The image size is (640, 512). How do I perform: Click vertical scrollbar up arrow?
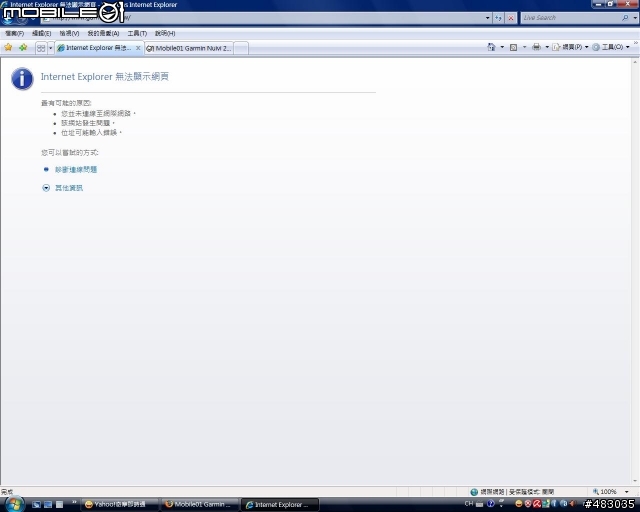point(635,62)
